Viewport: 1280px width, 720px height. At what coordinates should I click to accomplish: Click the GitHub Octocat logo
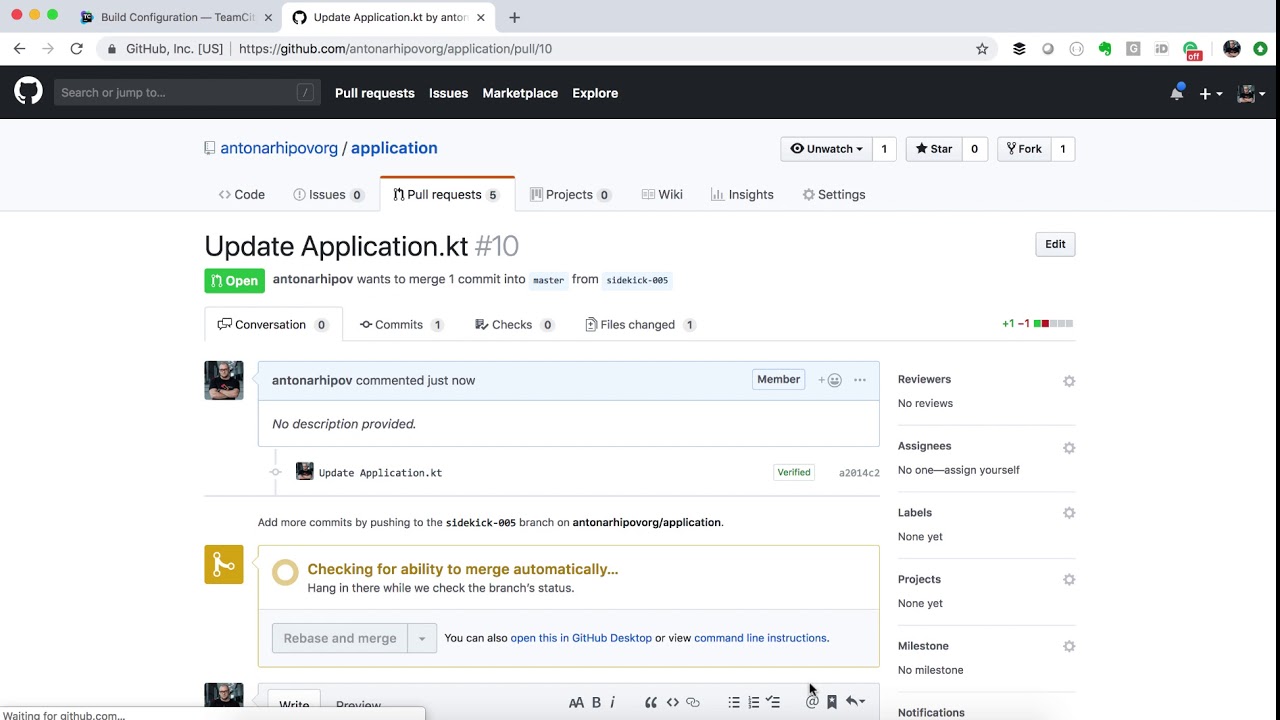click(x=28, y=92)
